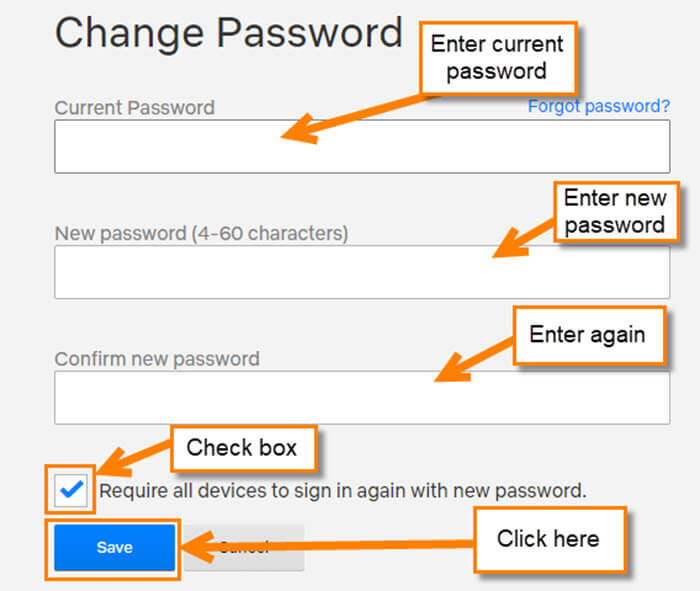This screenshot has width=700, height=591.
Task: Click the blue Save button
Action: click(x=114, y=547)
